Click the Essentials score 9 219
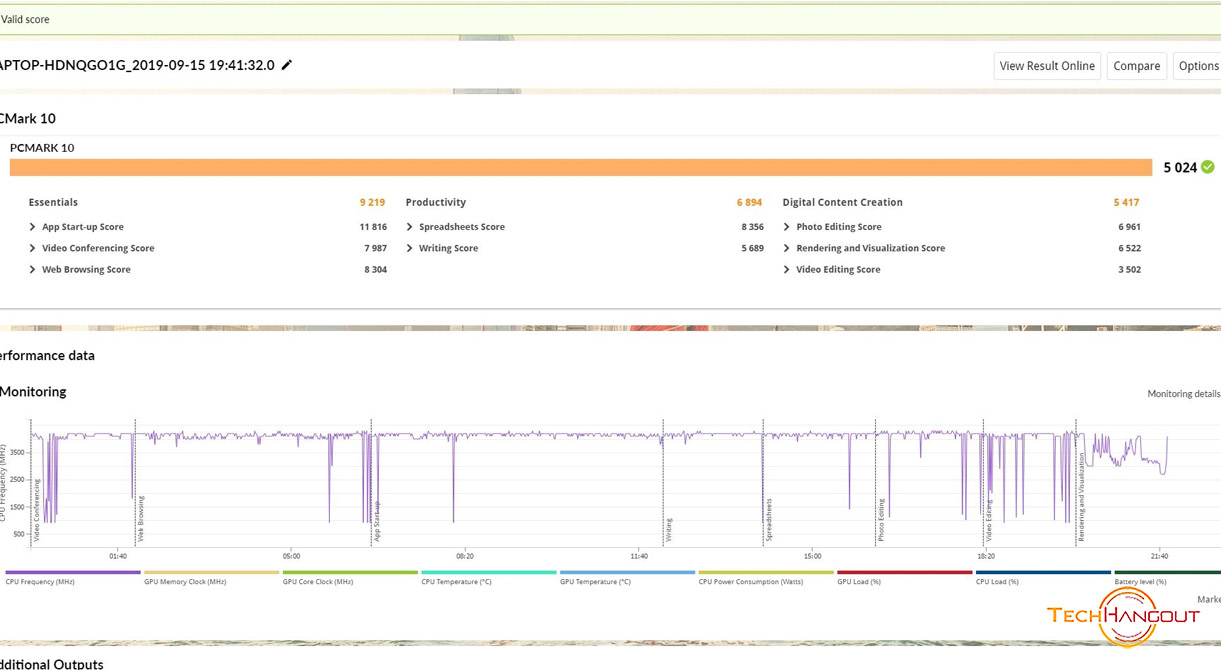The image size is (1221, 670). (372, 202)
